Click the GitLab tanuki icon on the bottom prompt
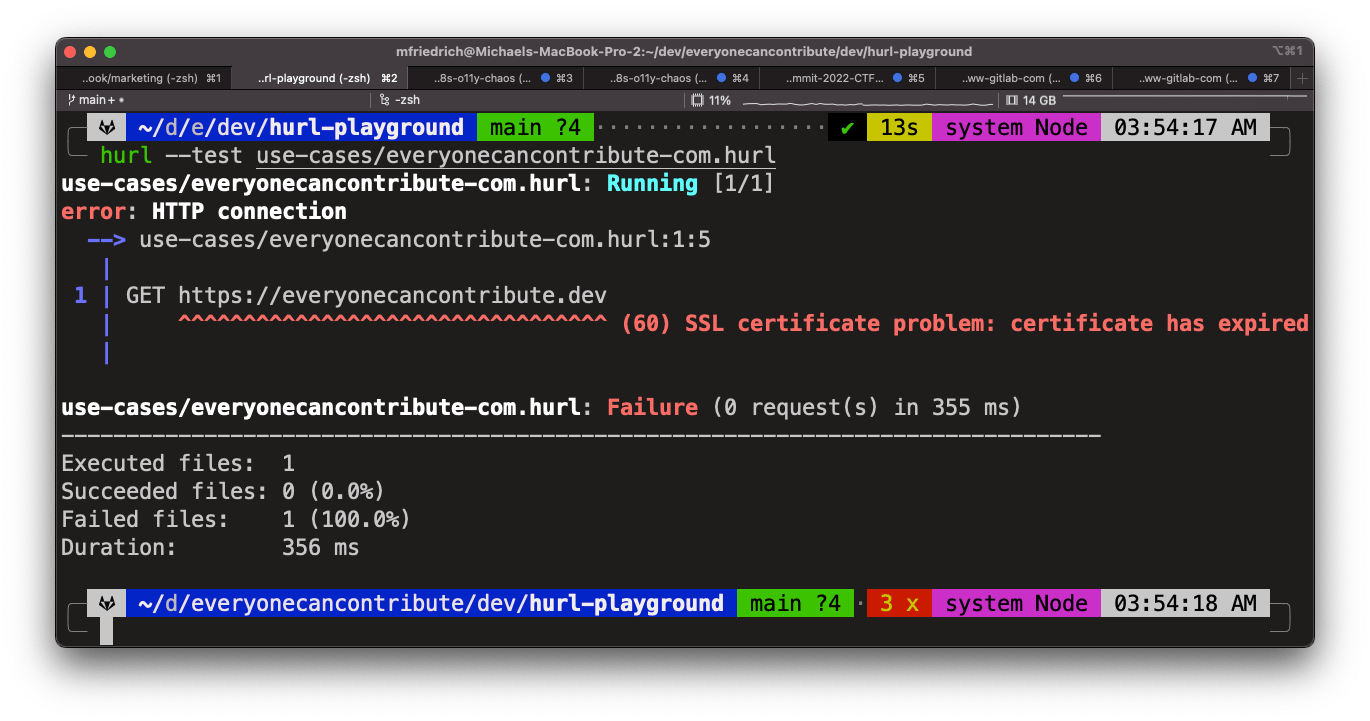 pos(109,602)
